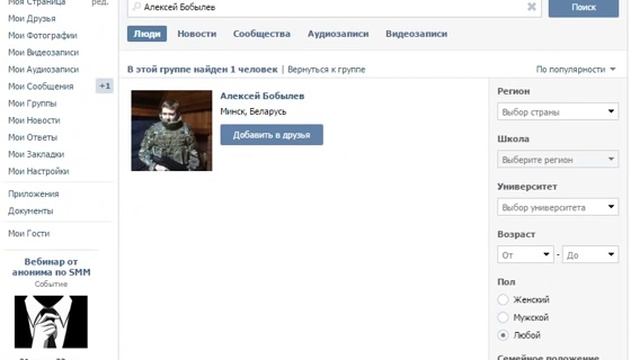Open the Новости tab
640x360 pixels.
click(197, 34)
